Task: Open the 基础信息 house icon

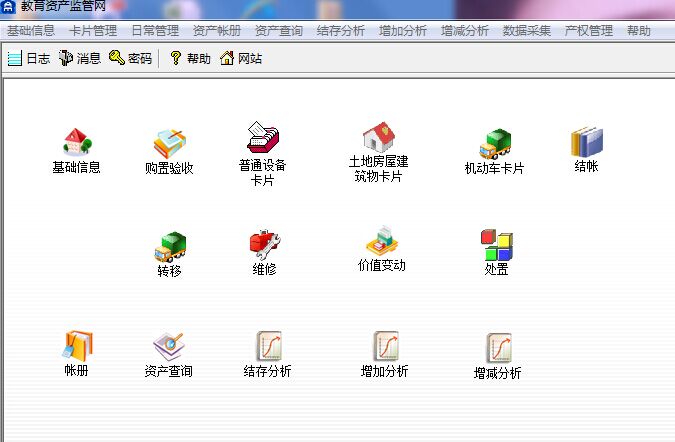Action: point(77,141)
